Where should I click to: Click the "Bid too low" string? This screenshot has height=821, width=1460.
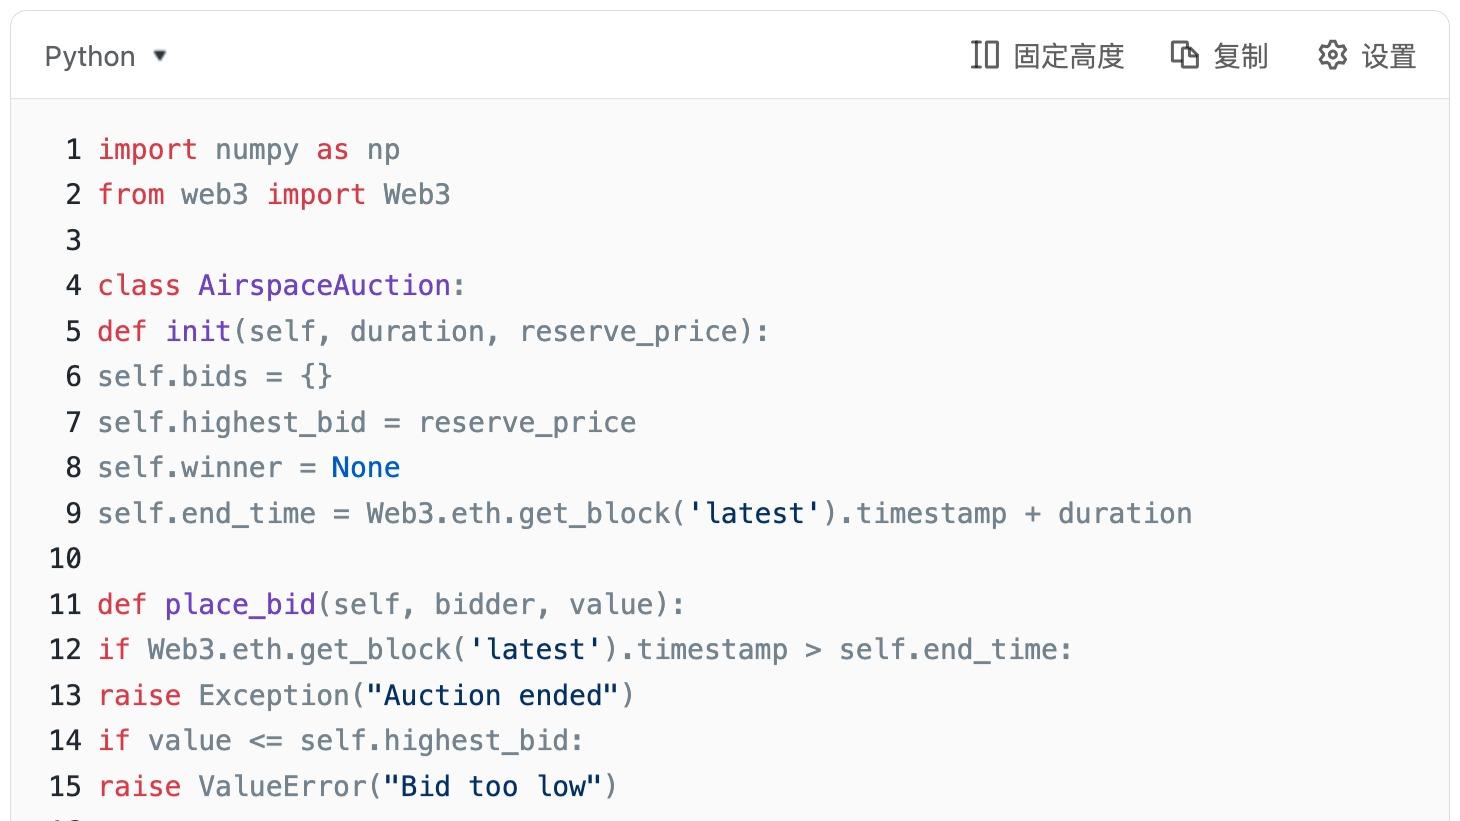point(493,786)
